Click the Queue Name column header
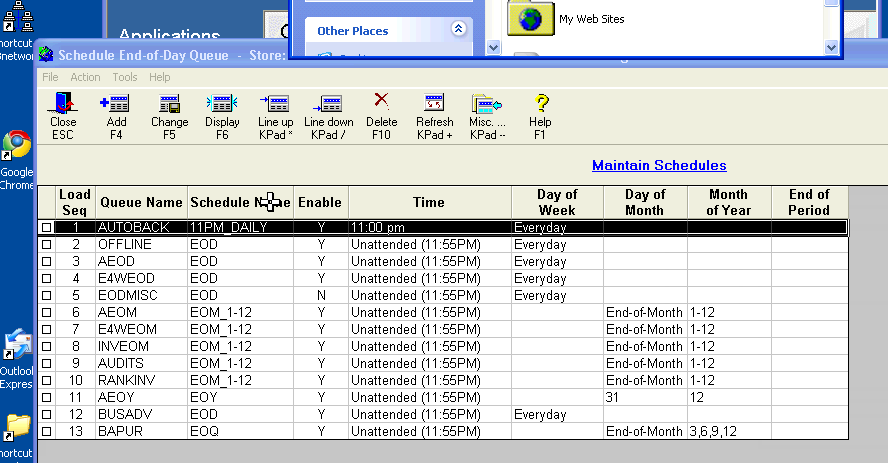The image size is (888, 463). [141, 202]
